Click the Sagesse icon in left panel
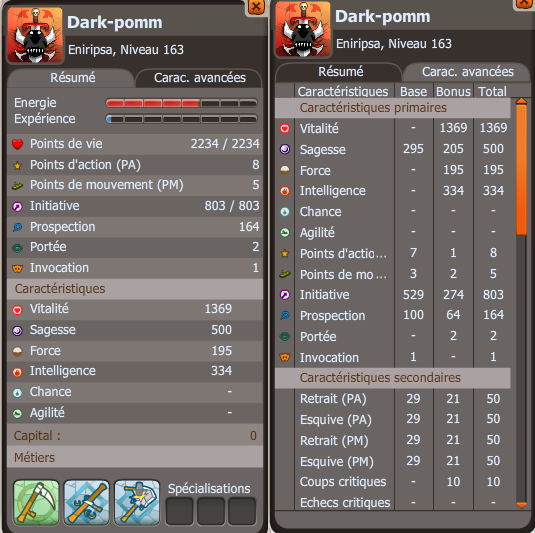This screenshot has height=533, width=535. [x=17, y=331]
